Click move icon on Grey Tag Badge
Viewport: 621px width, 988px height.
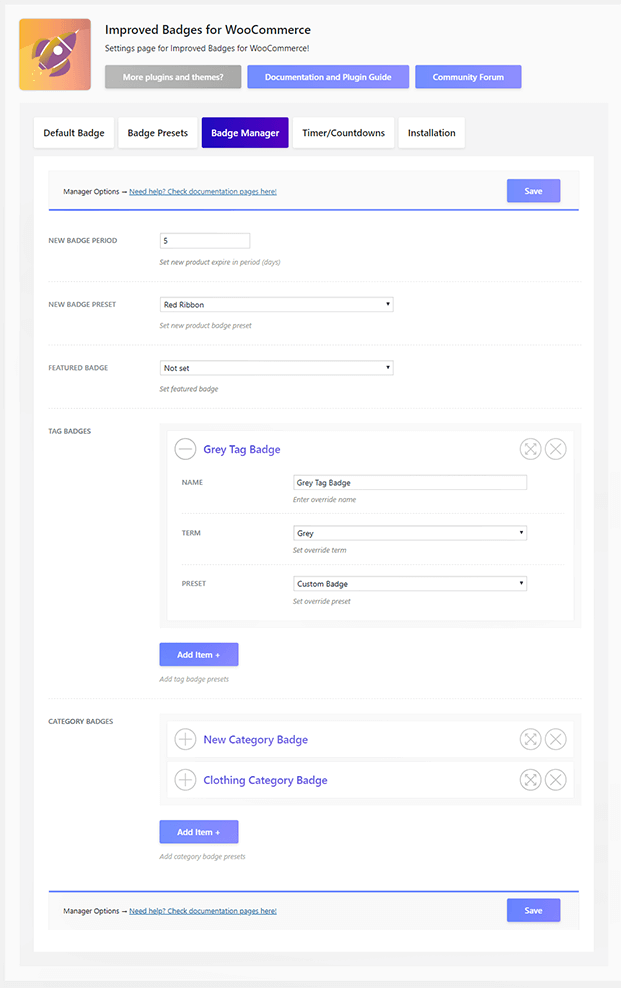tap(530, 450)
